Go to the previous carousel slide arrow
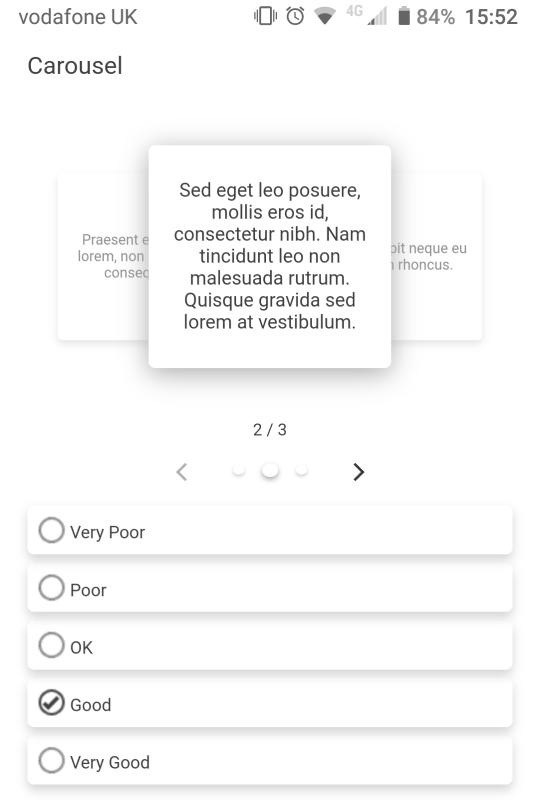The image size is (539, 809). tap(182, 472)
